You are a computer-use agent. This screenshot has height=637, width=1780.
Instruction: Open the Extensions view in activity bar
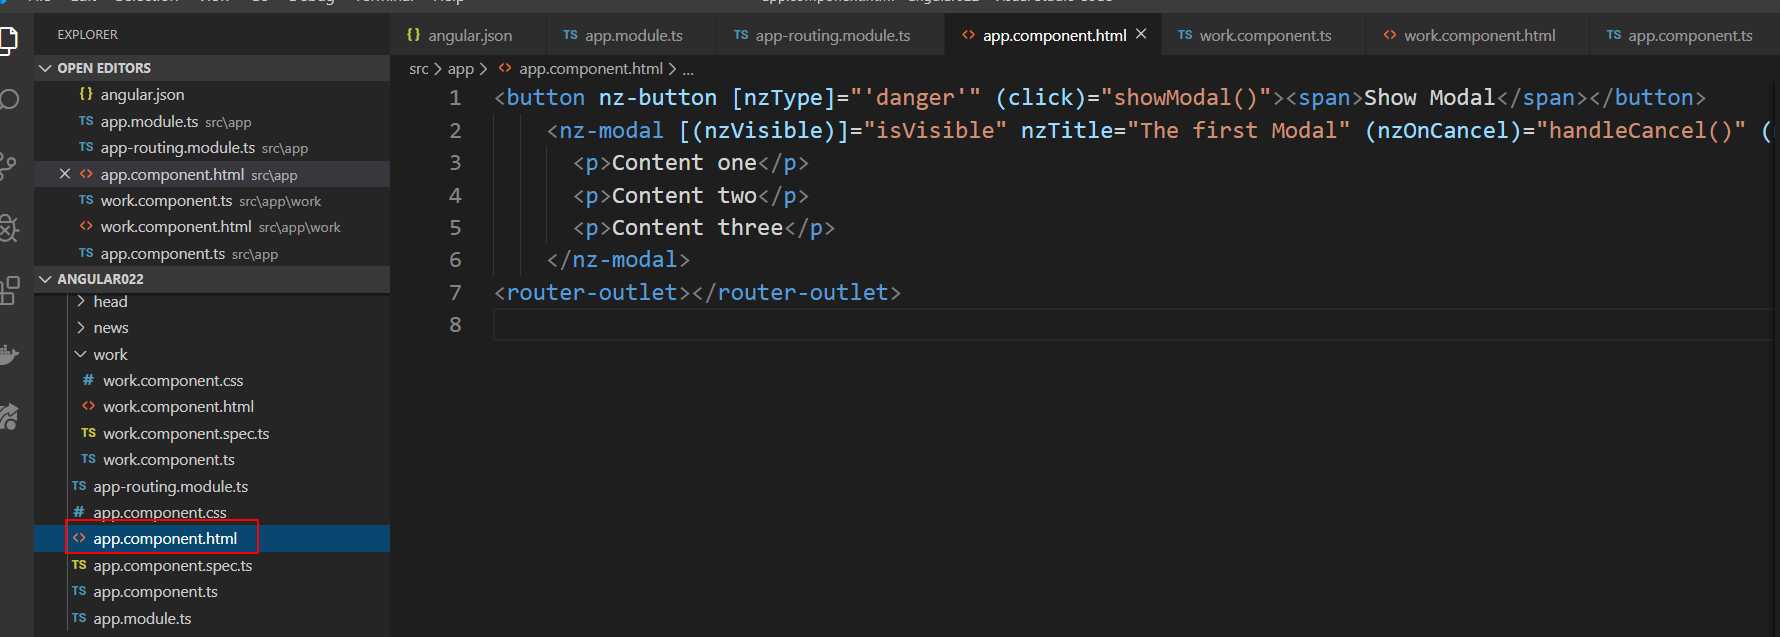click(9, 290)
